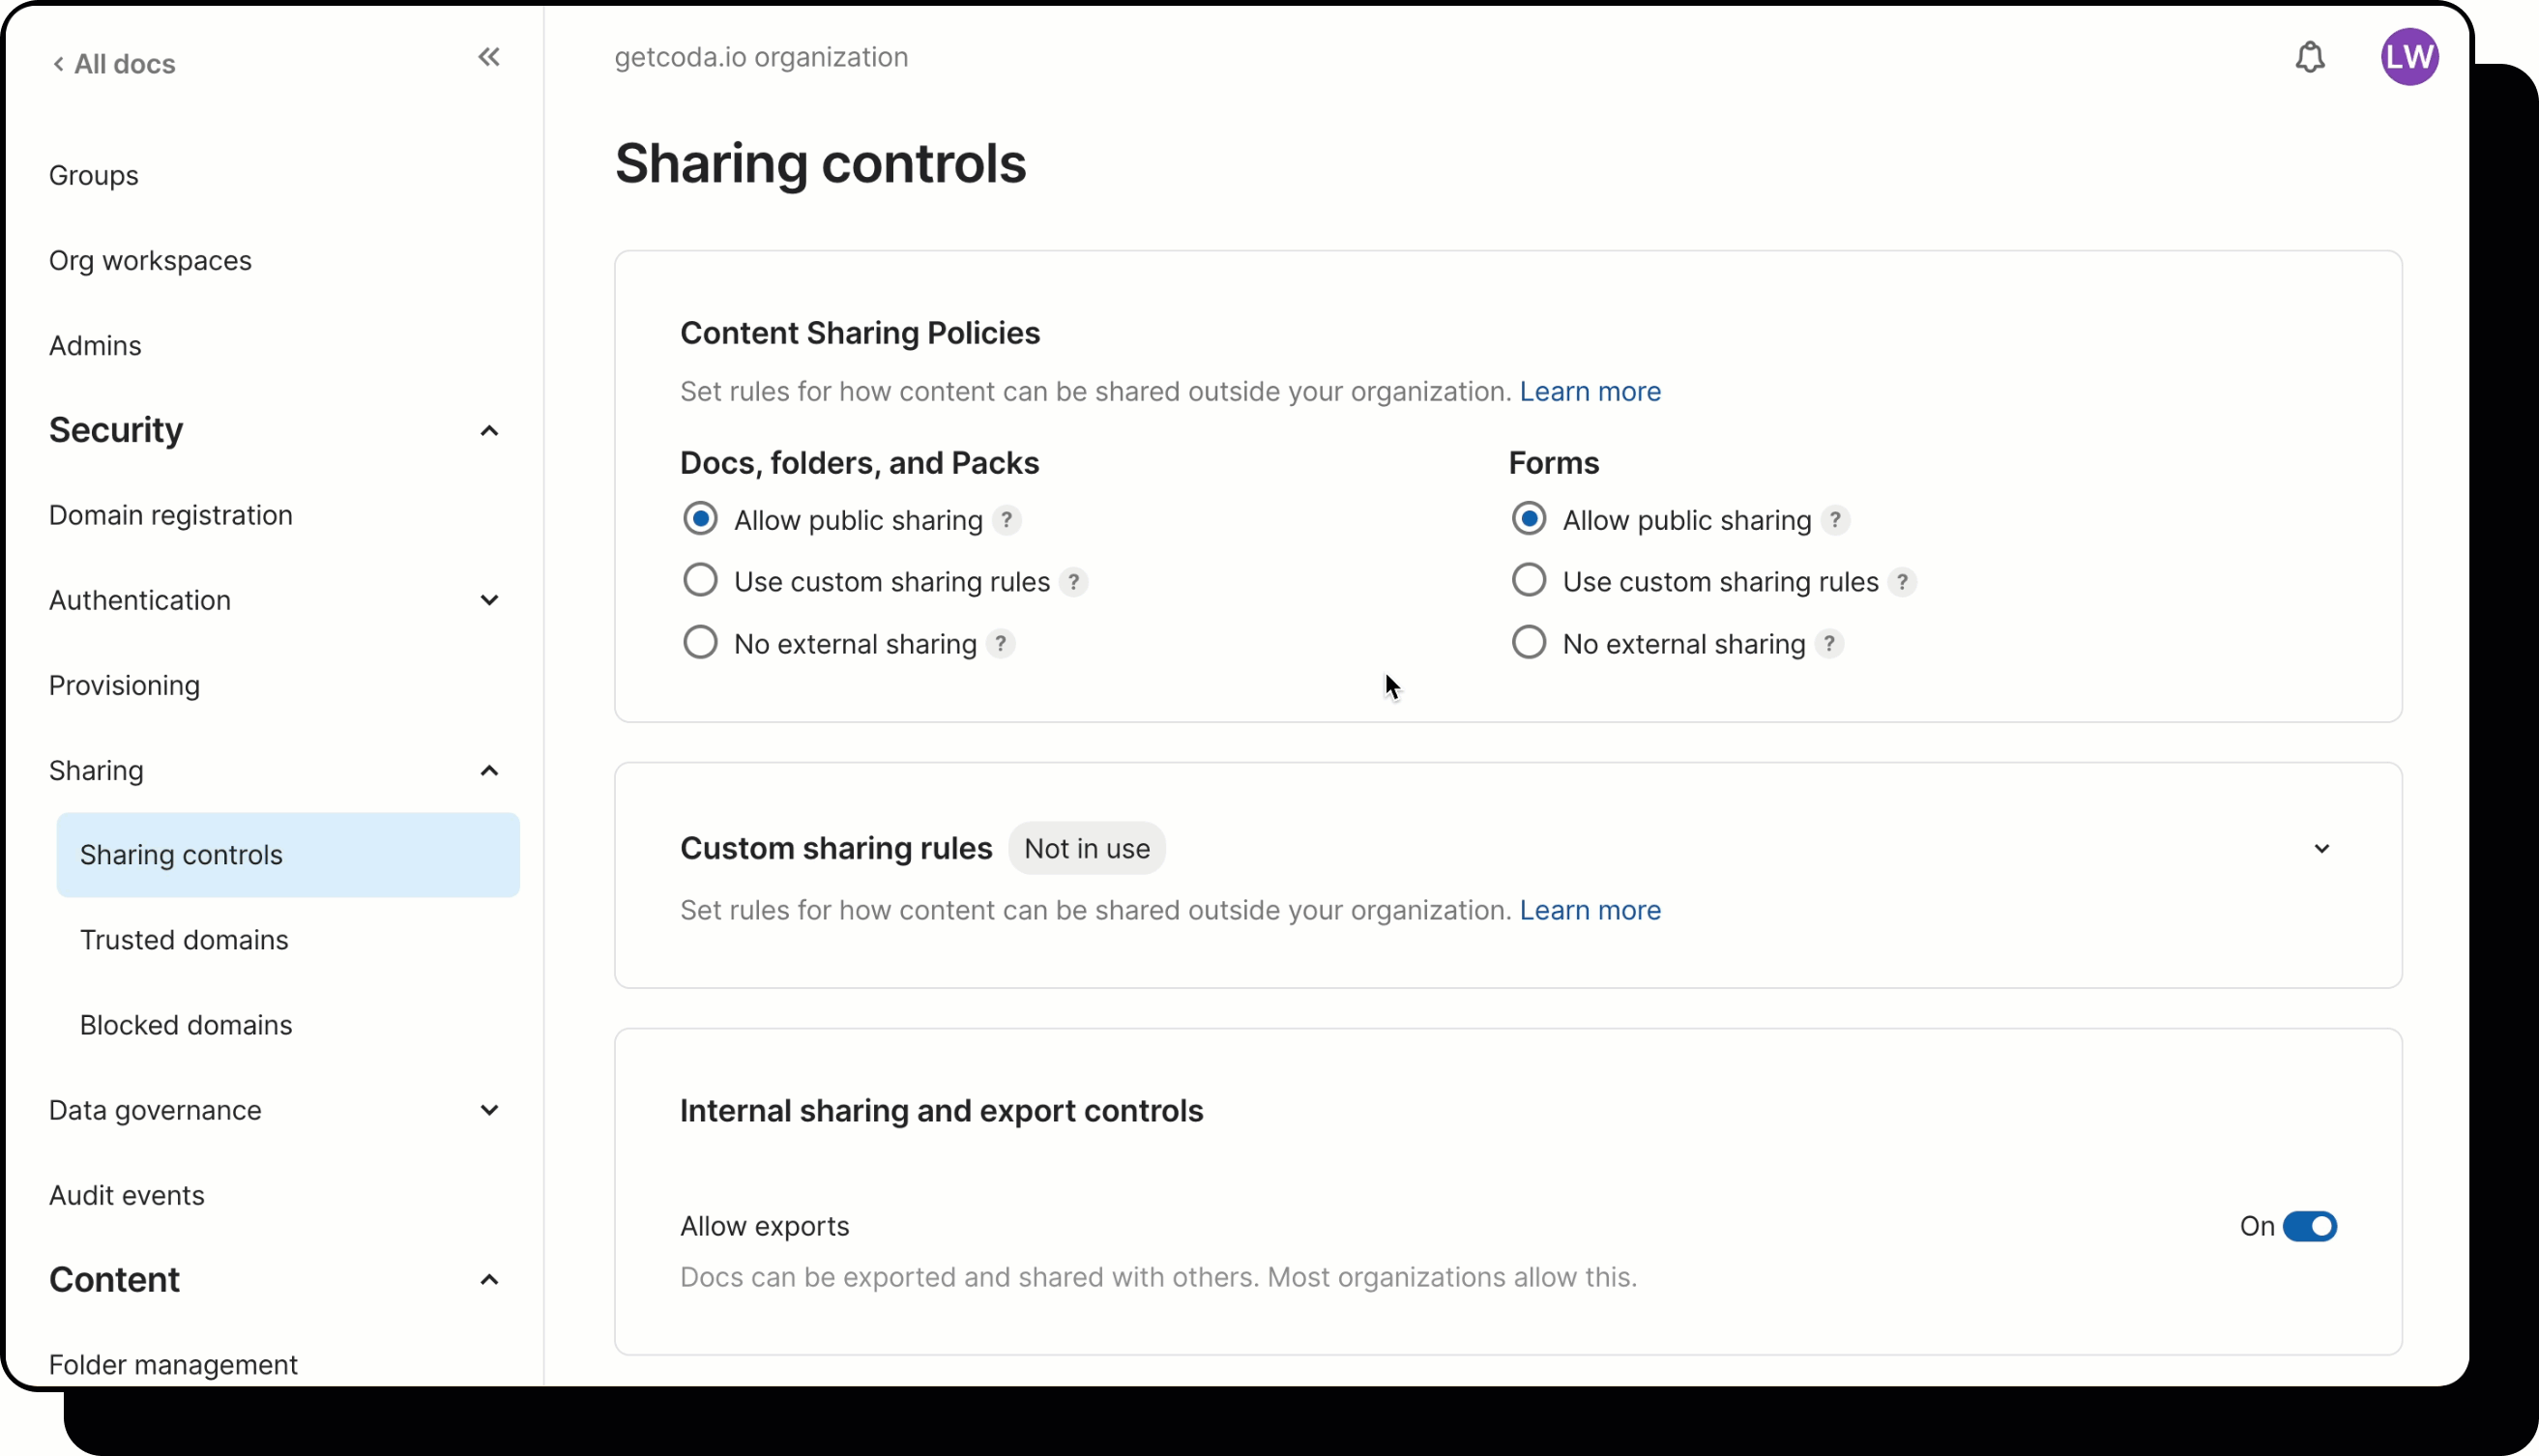
Task: Go to the Audit events page
Action: [127, 1195]
